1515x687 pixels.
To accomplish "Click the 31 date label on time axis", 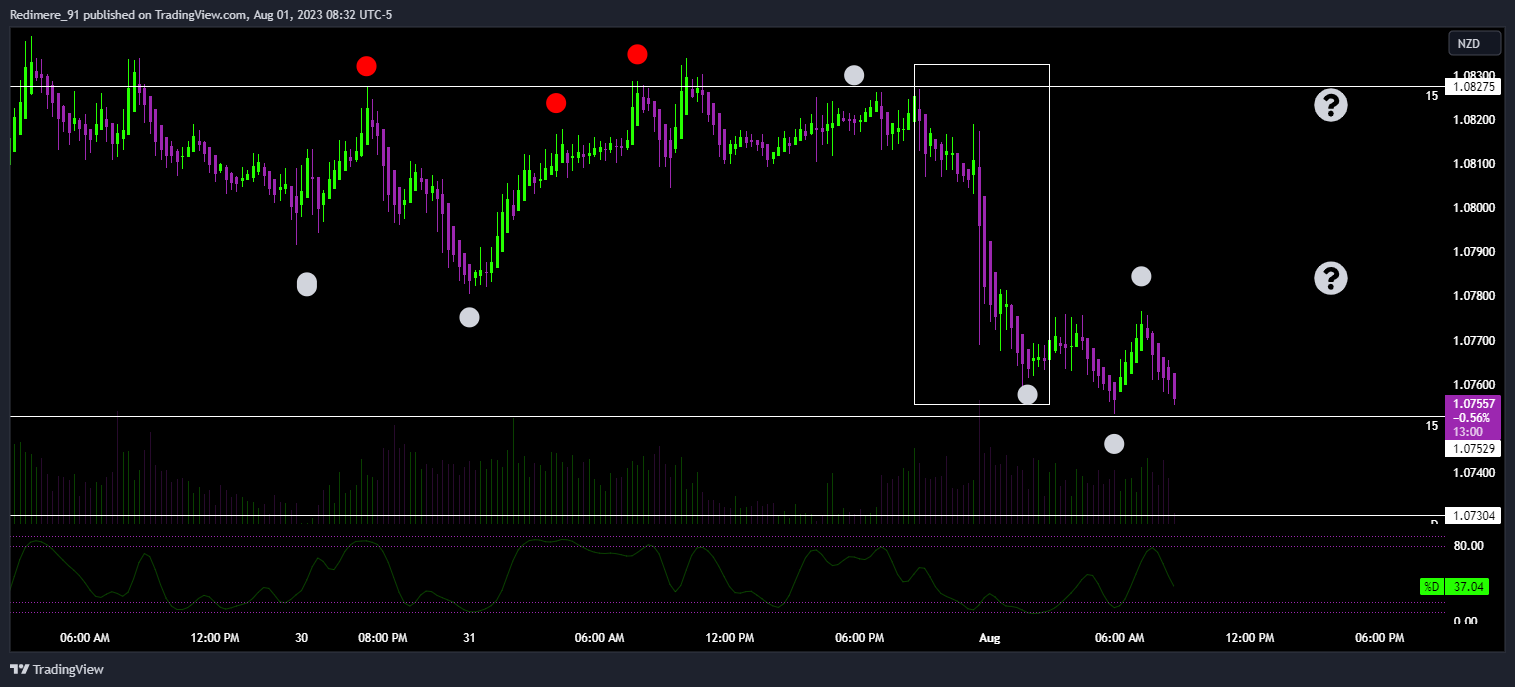I will [x=469, y=638].
